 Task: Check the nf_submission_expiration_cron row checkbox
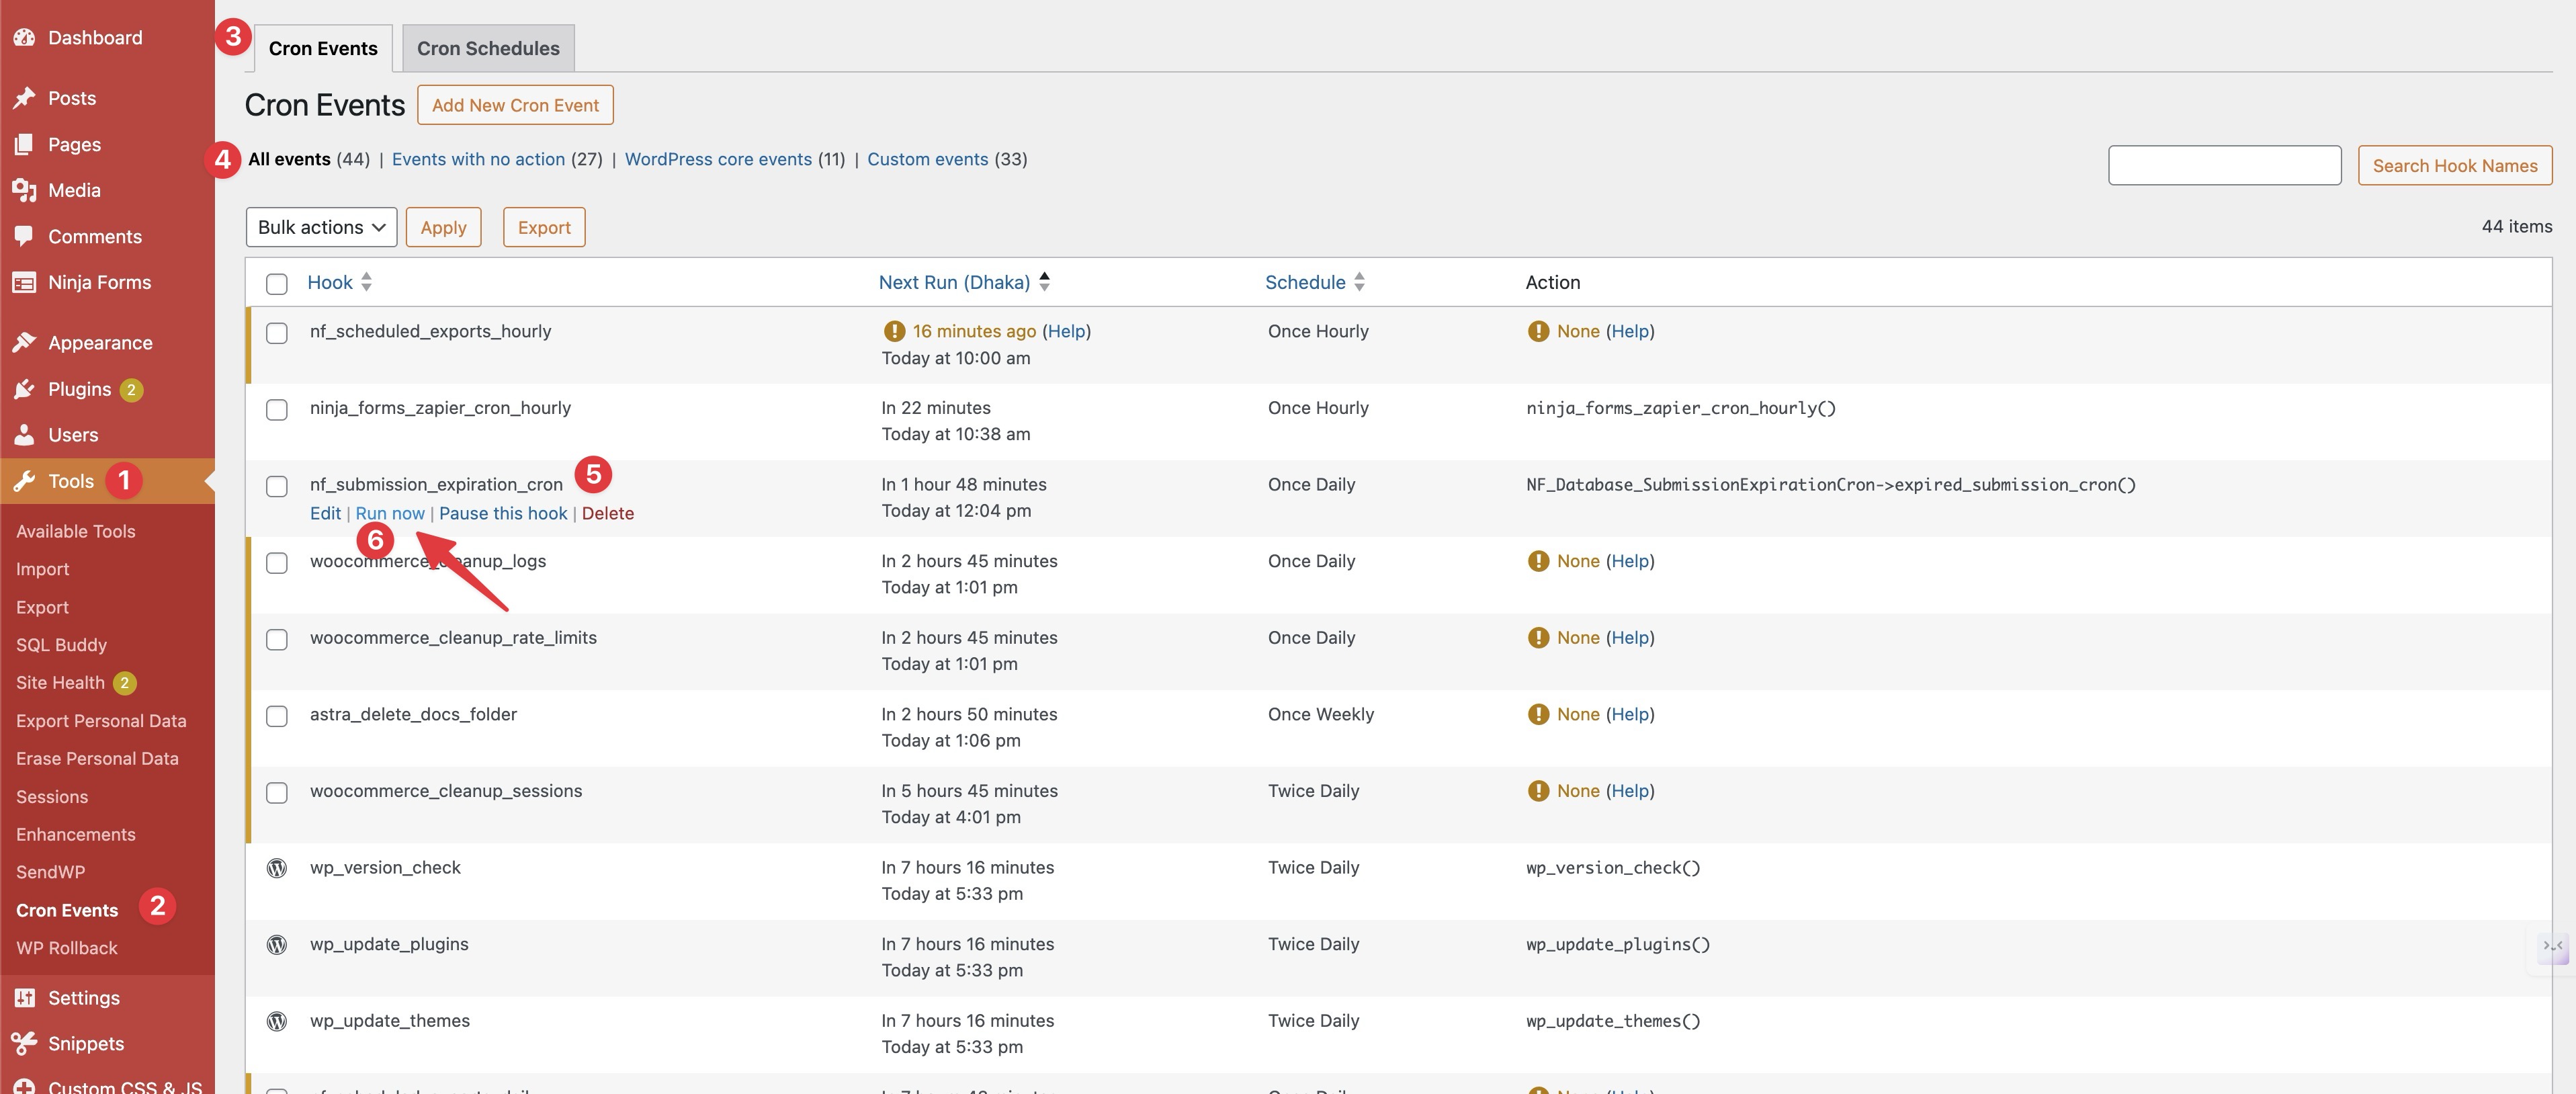click(277, 486)
